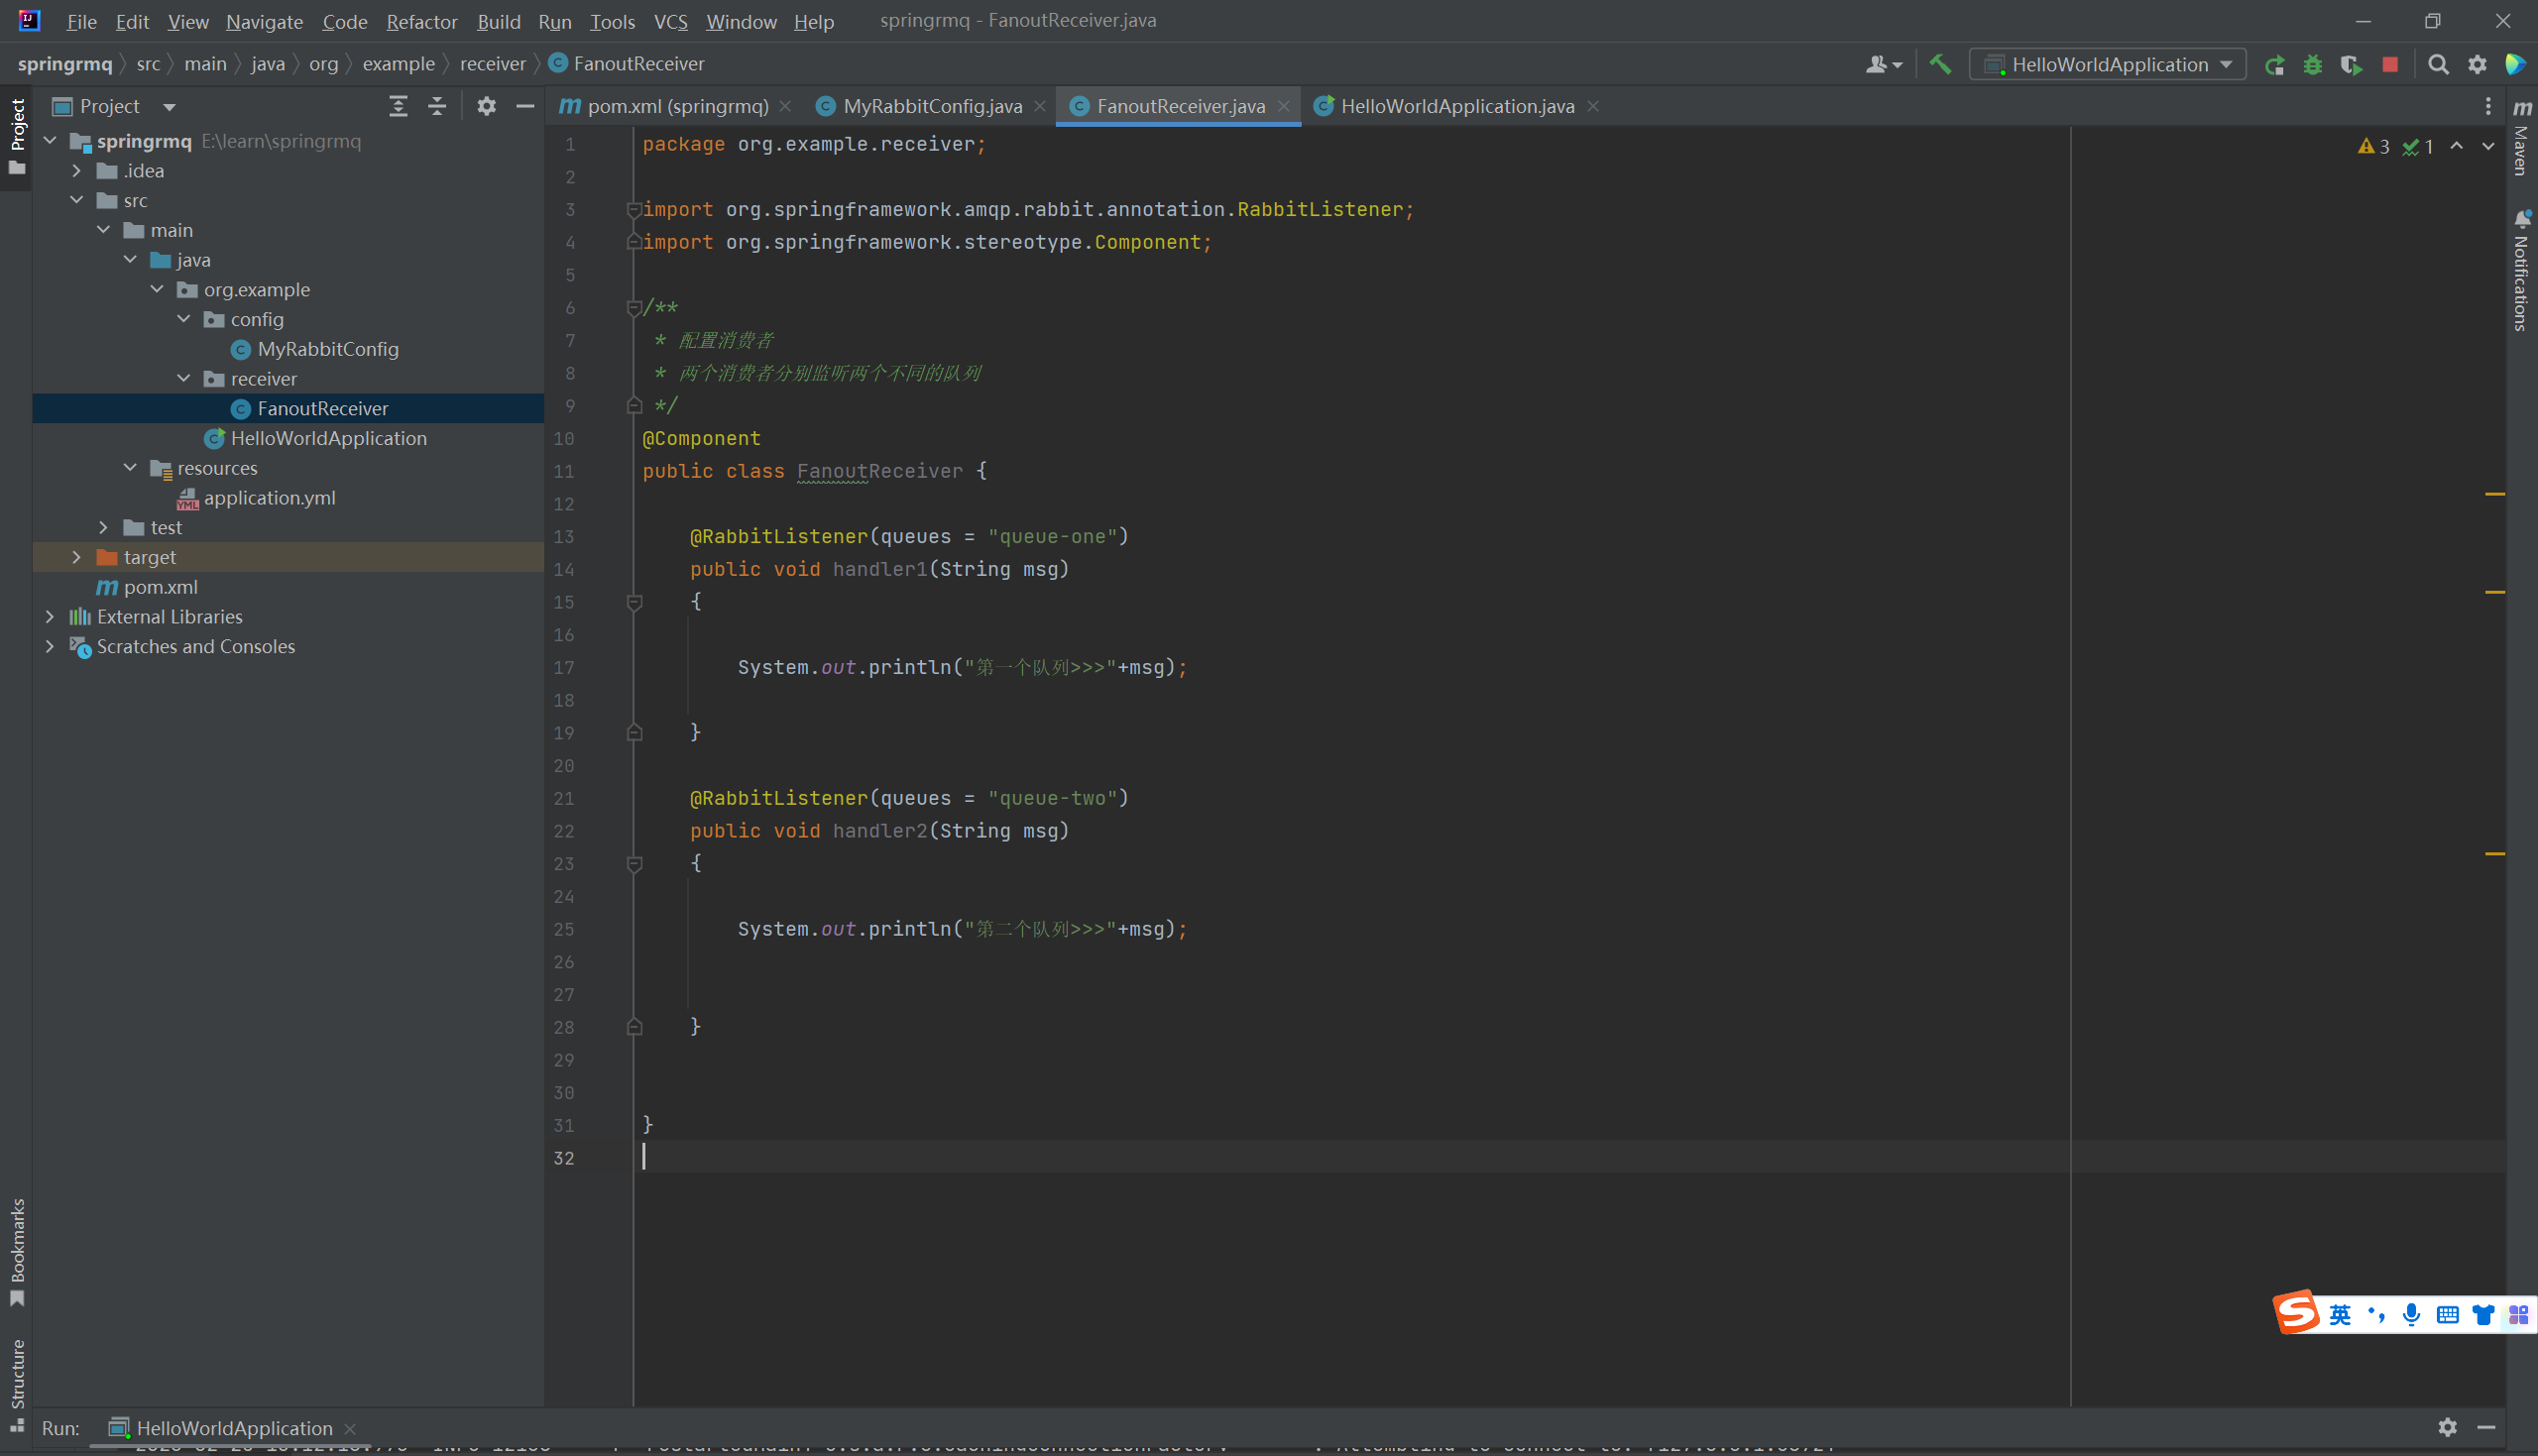Expand the target folder
Viewport: 2538px width, 1456px height.
click(x=77, y=557)
